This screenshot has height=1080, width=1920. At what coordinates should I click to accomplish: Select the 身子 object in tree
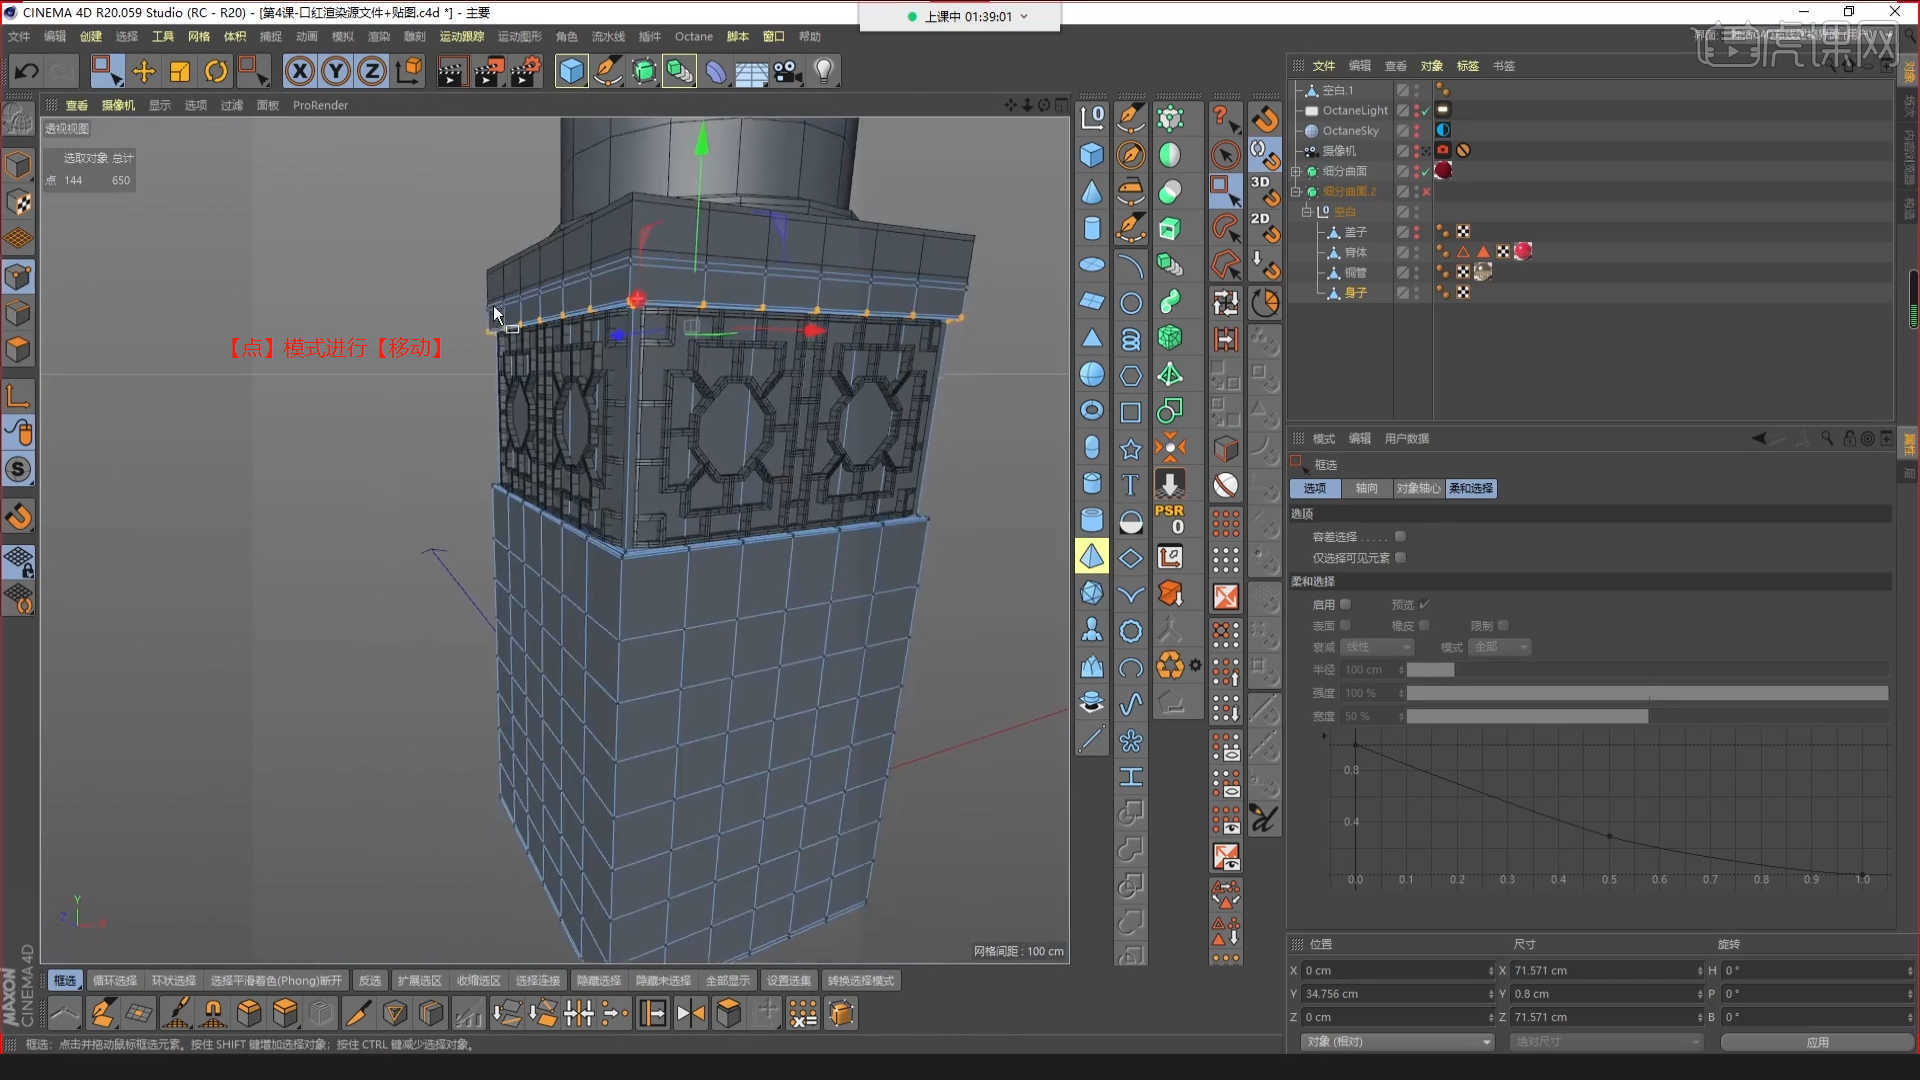(1355, 293)
